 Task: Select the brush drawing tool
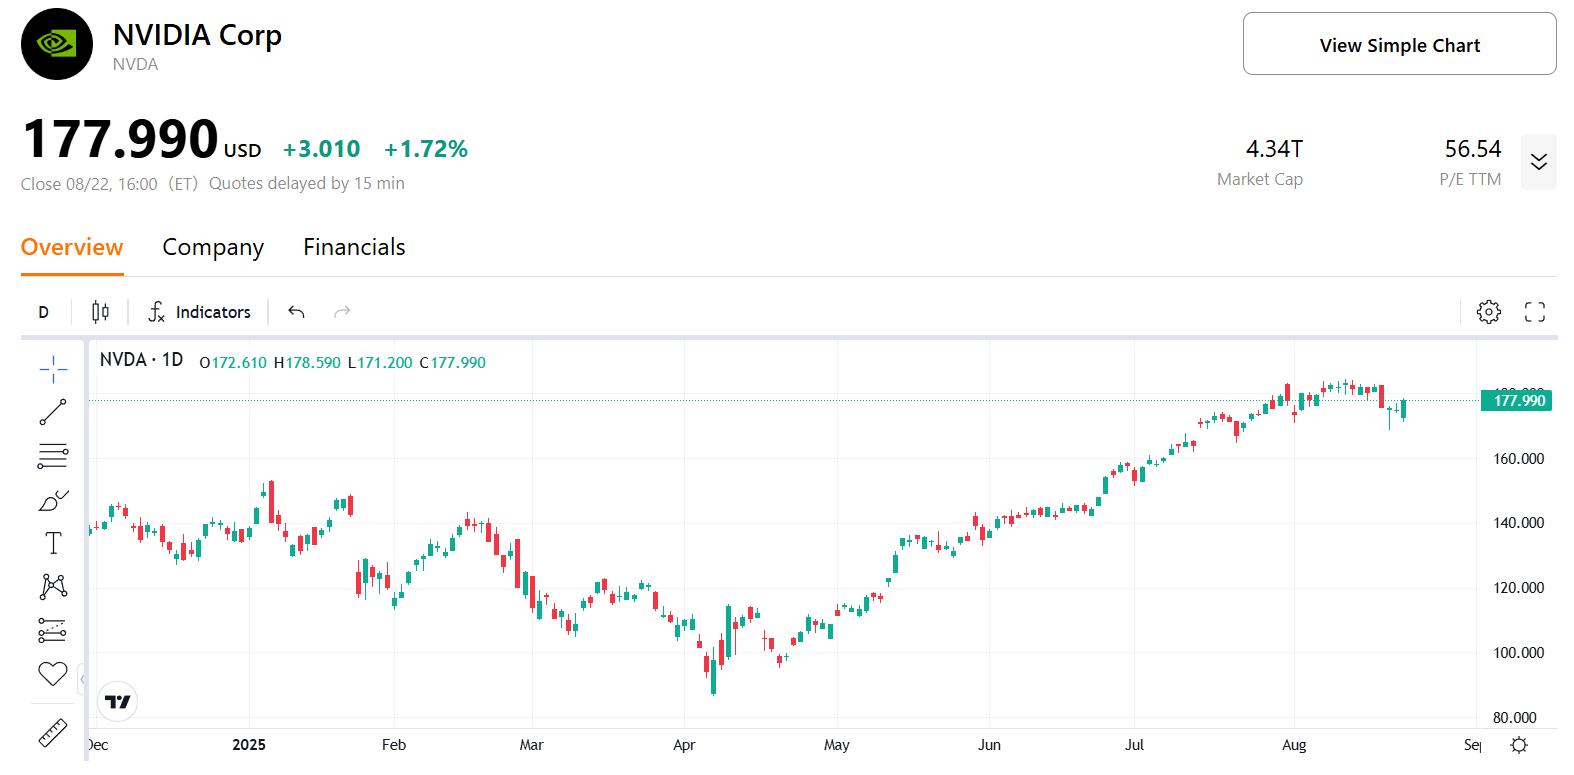click(x=53, y=500)
